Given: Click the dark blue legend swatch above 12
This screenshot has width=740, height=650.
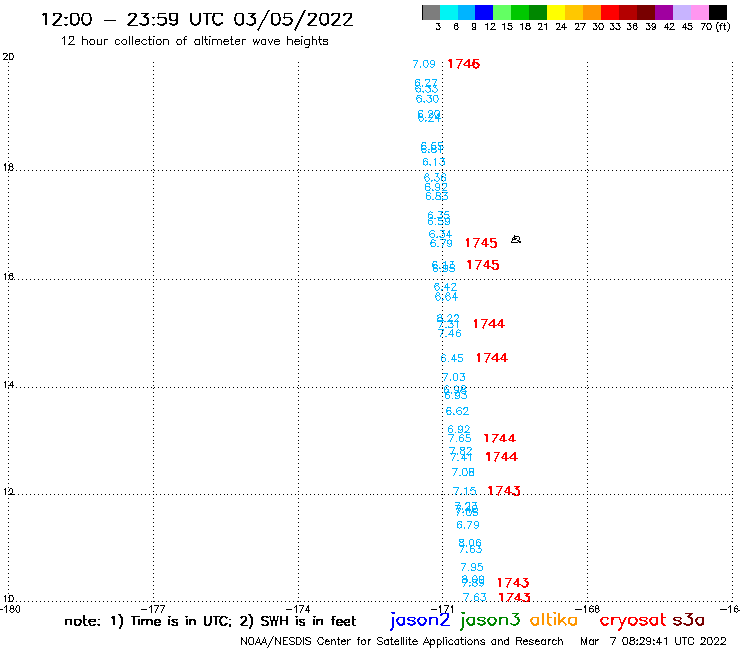Looking at the screenshot, I should coord(484,12).
